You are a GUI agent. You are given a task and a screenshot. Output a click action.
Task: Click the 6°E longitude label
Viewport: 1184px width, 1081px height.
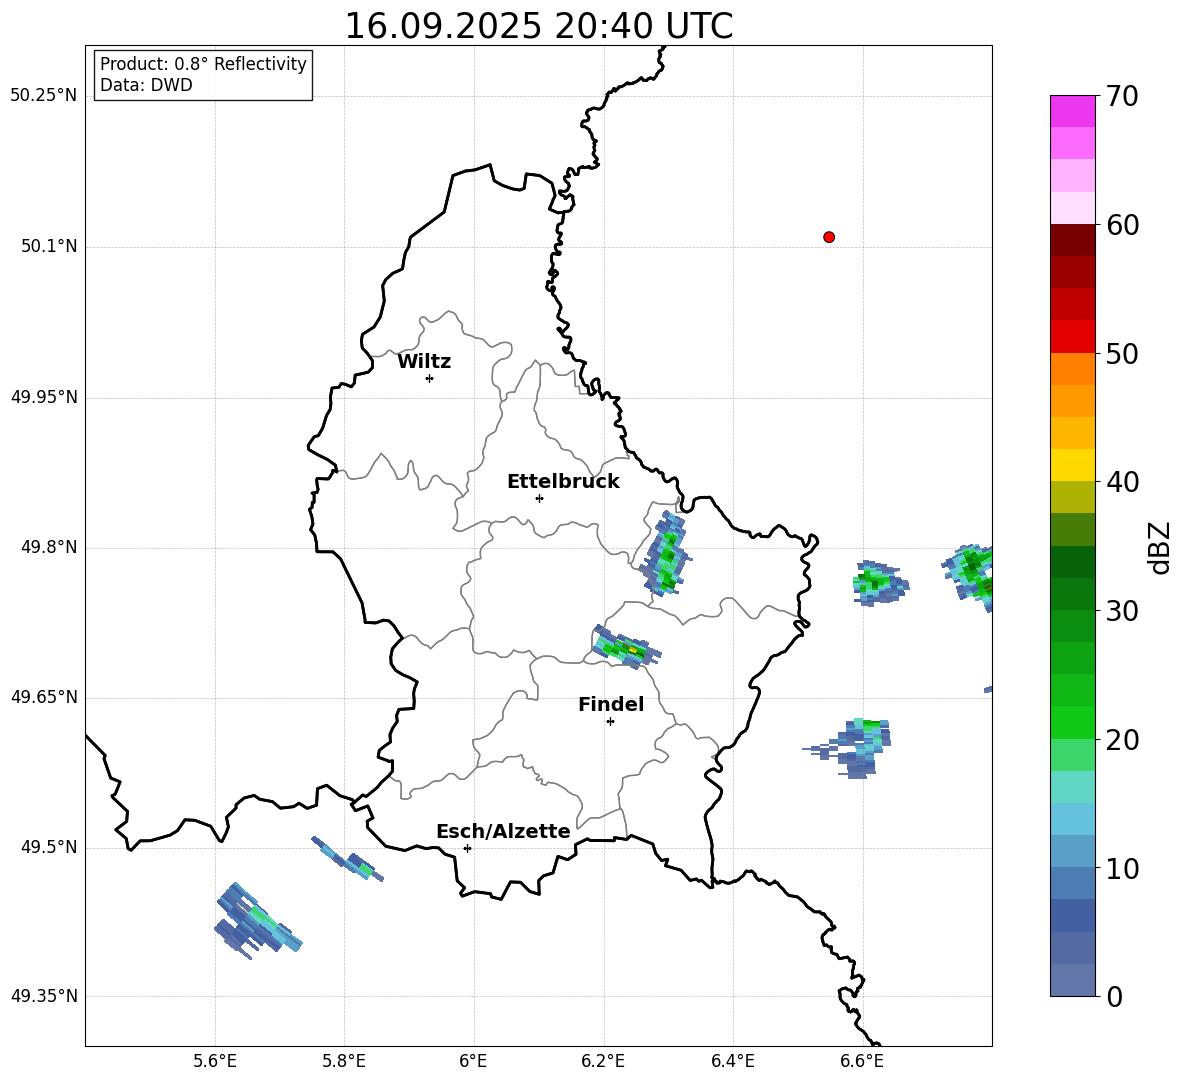(x=473, y=1061)
